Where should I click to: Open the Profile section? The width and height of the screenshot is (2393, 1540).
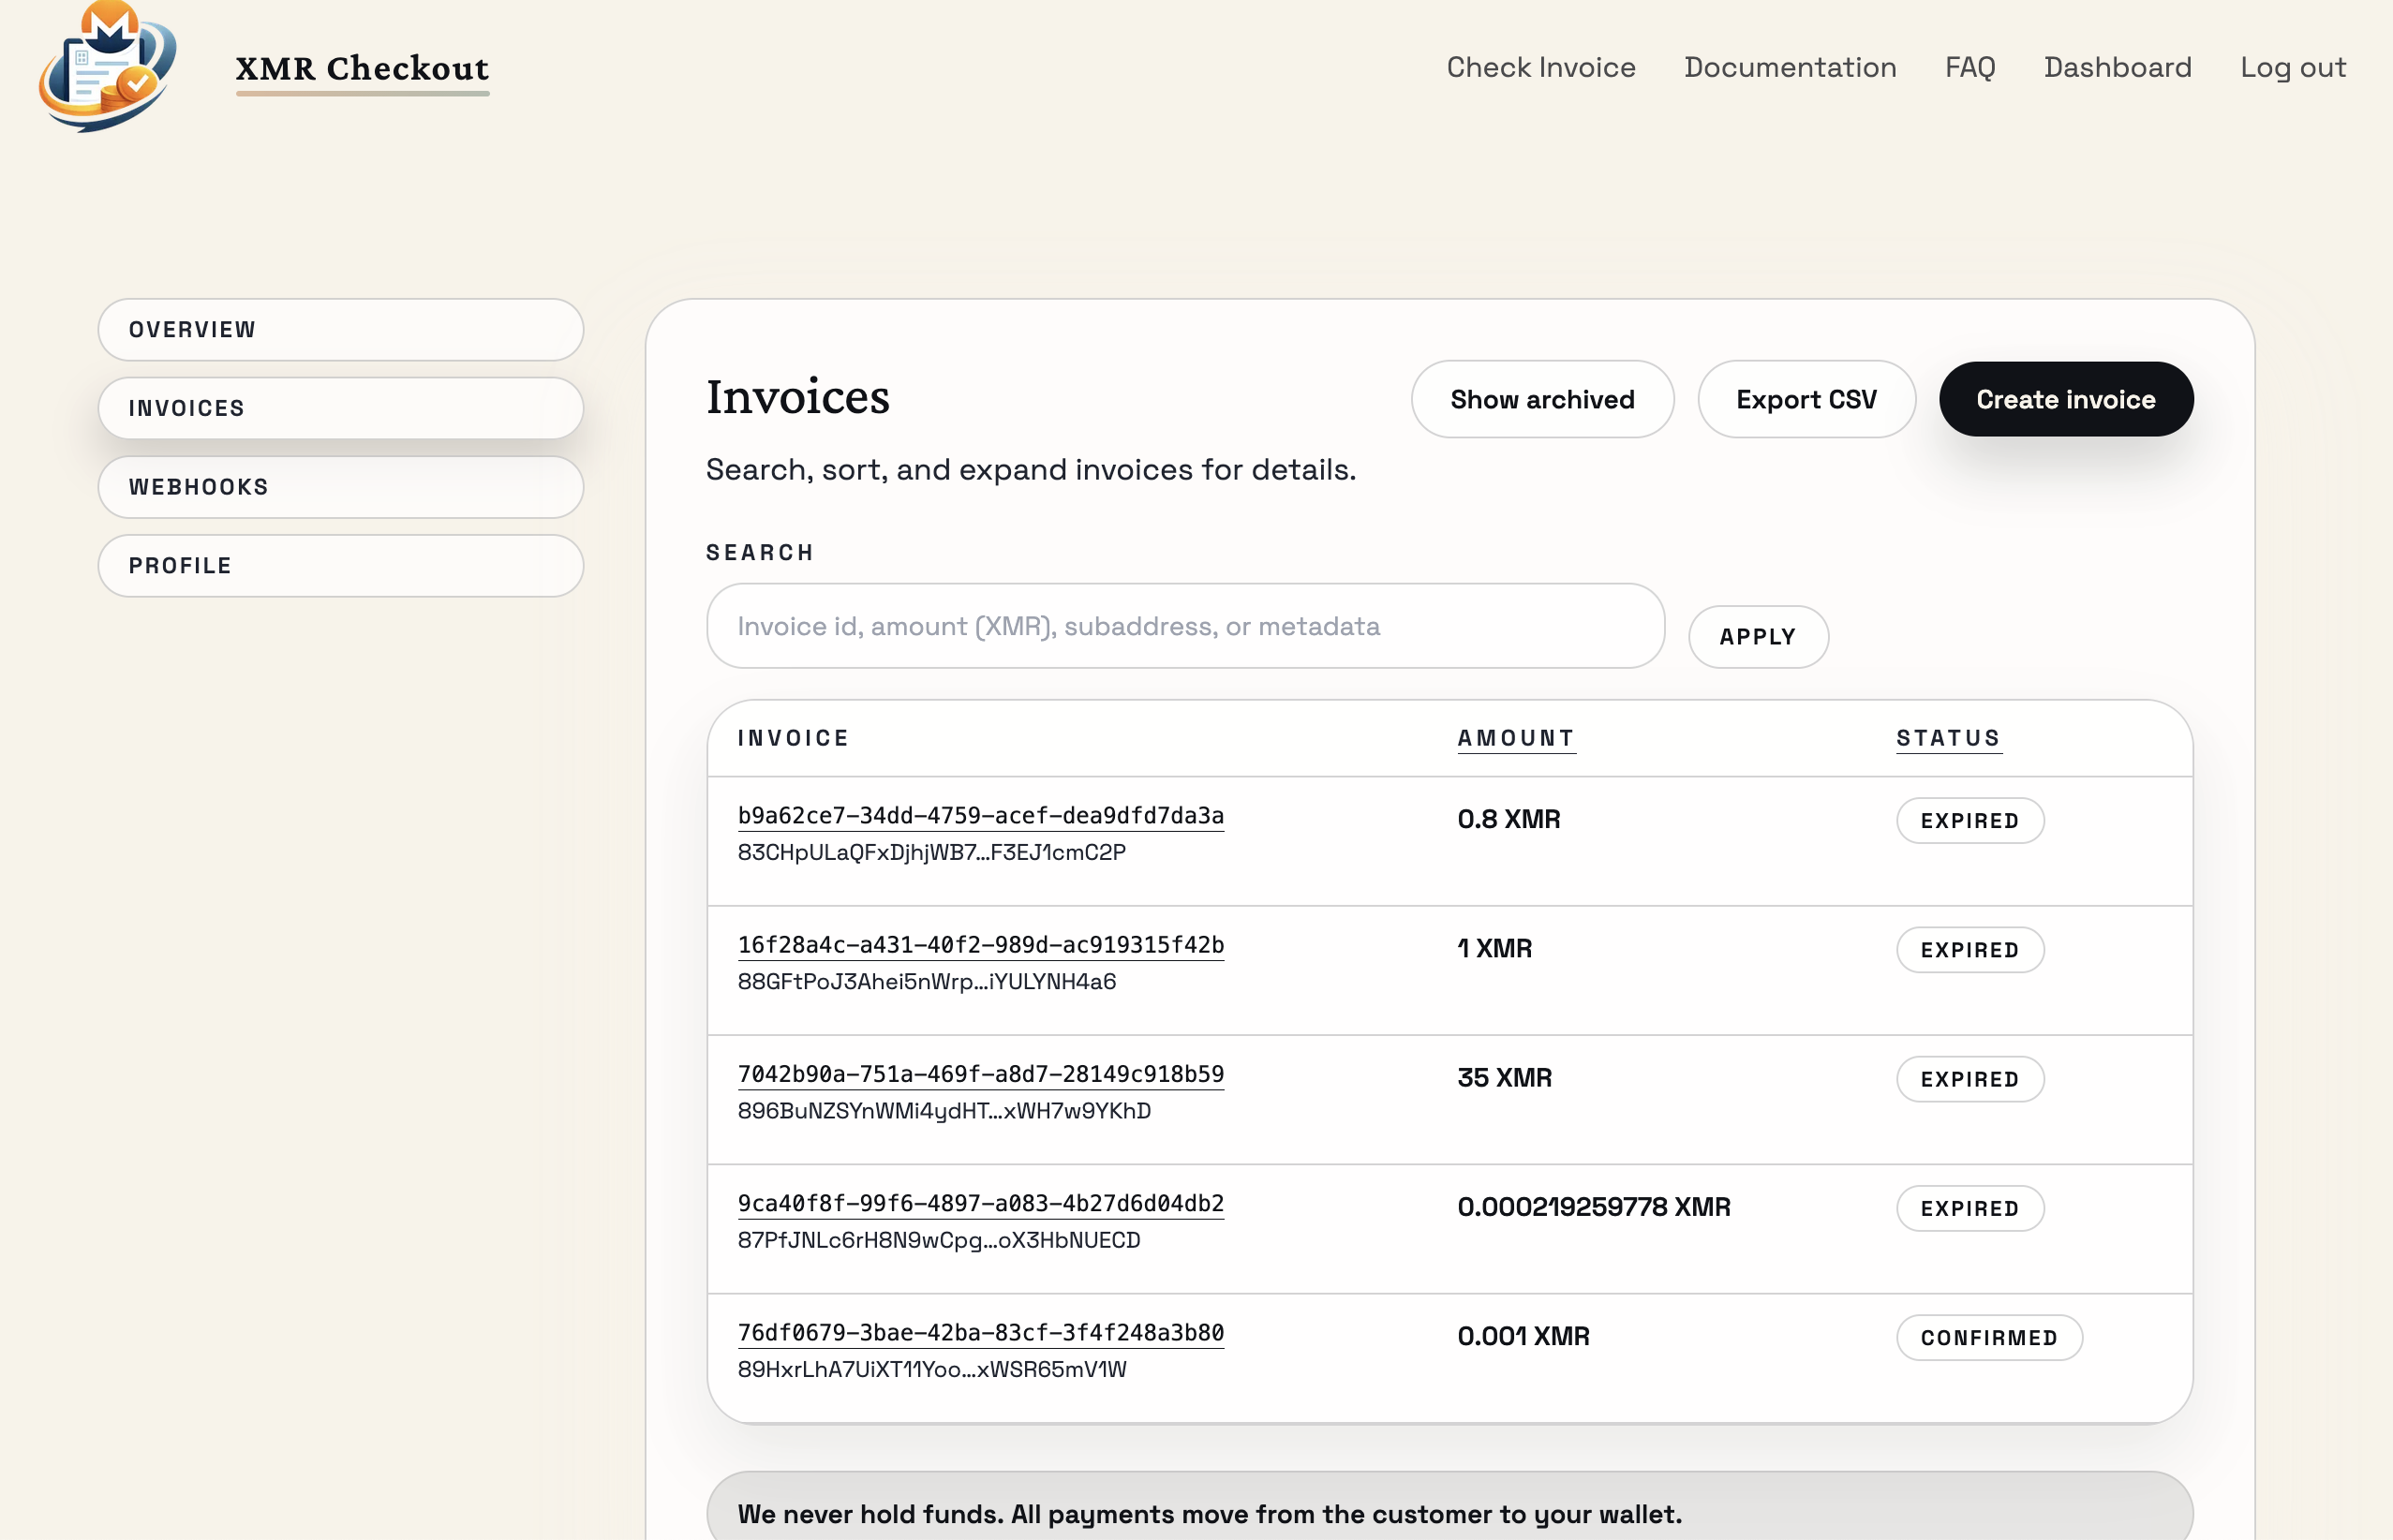(341, 566)
